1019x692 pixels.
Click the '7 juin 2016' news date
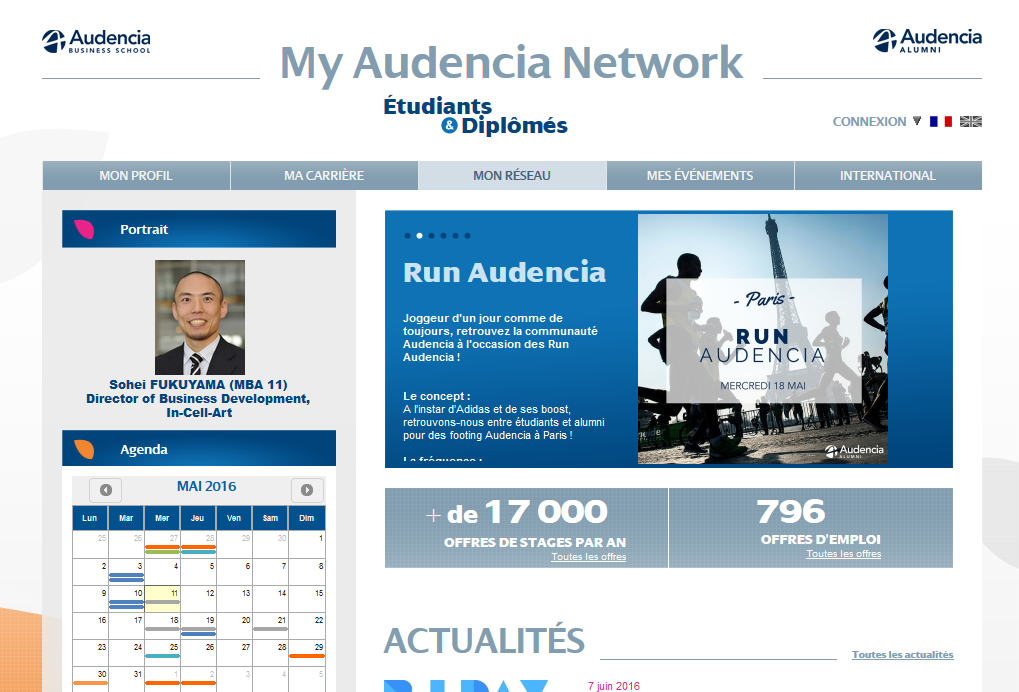[613, 686]
